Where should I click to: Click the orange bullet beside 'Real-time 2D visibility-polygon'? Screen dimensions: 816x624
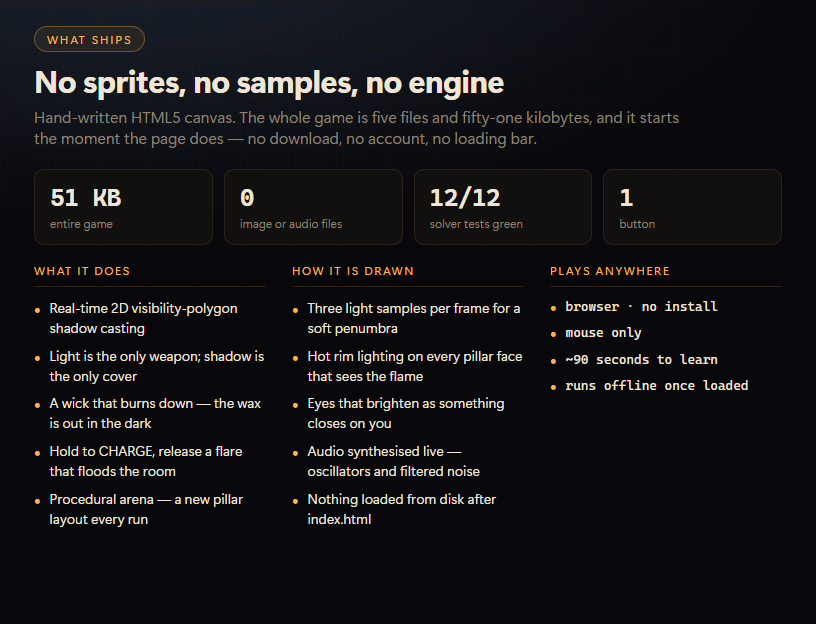pos(37,310)
